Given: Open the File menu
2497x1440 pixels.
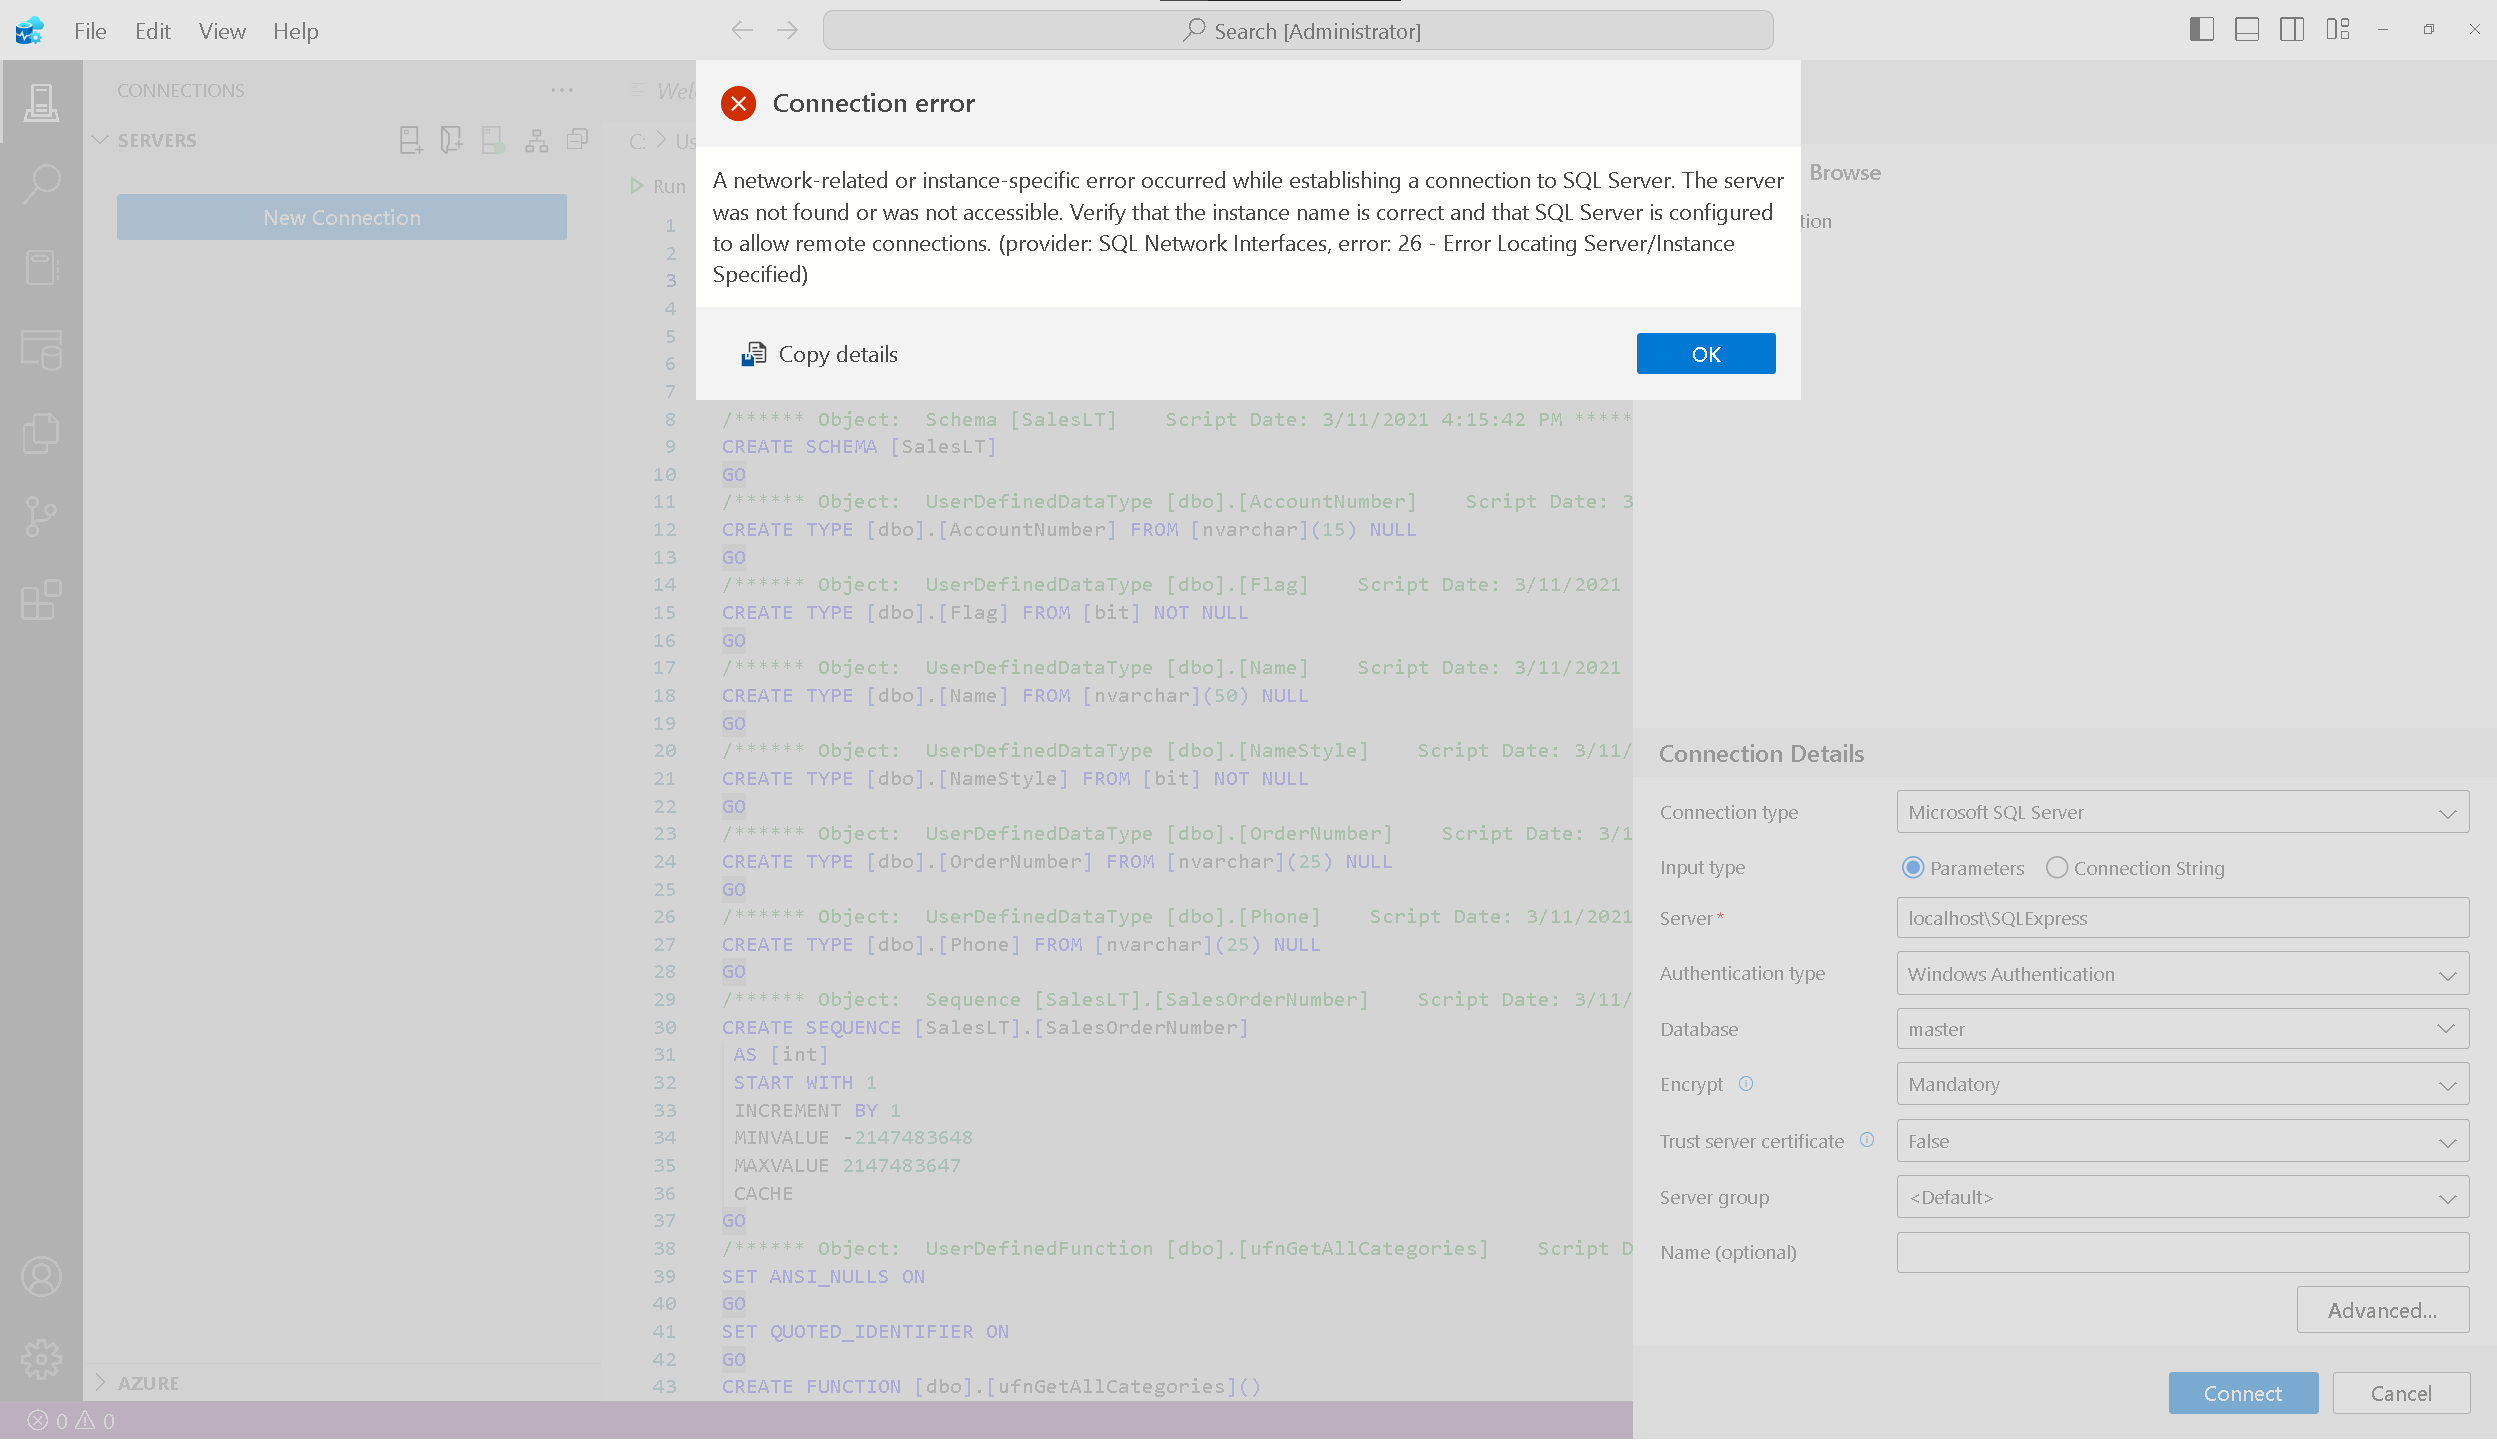Looking at the screenshot, I should (x=90, y=31).
